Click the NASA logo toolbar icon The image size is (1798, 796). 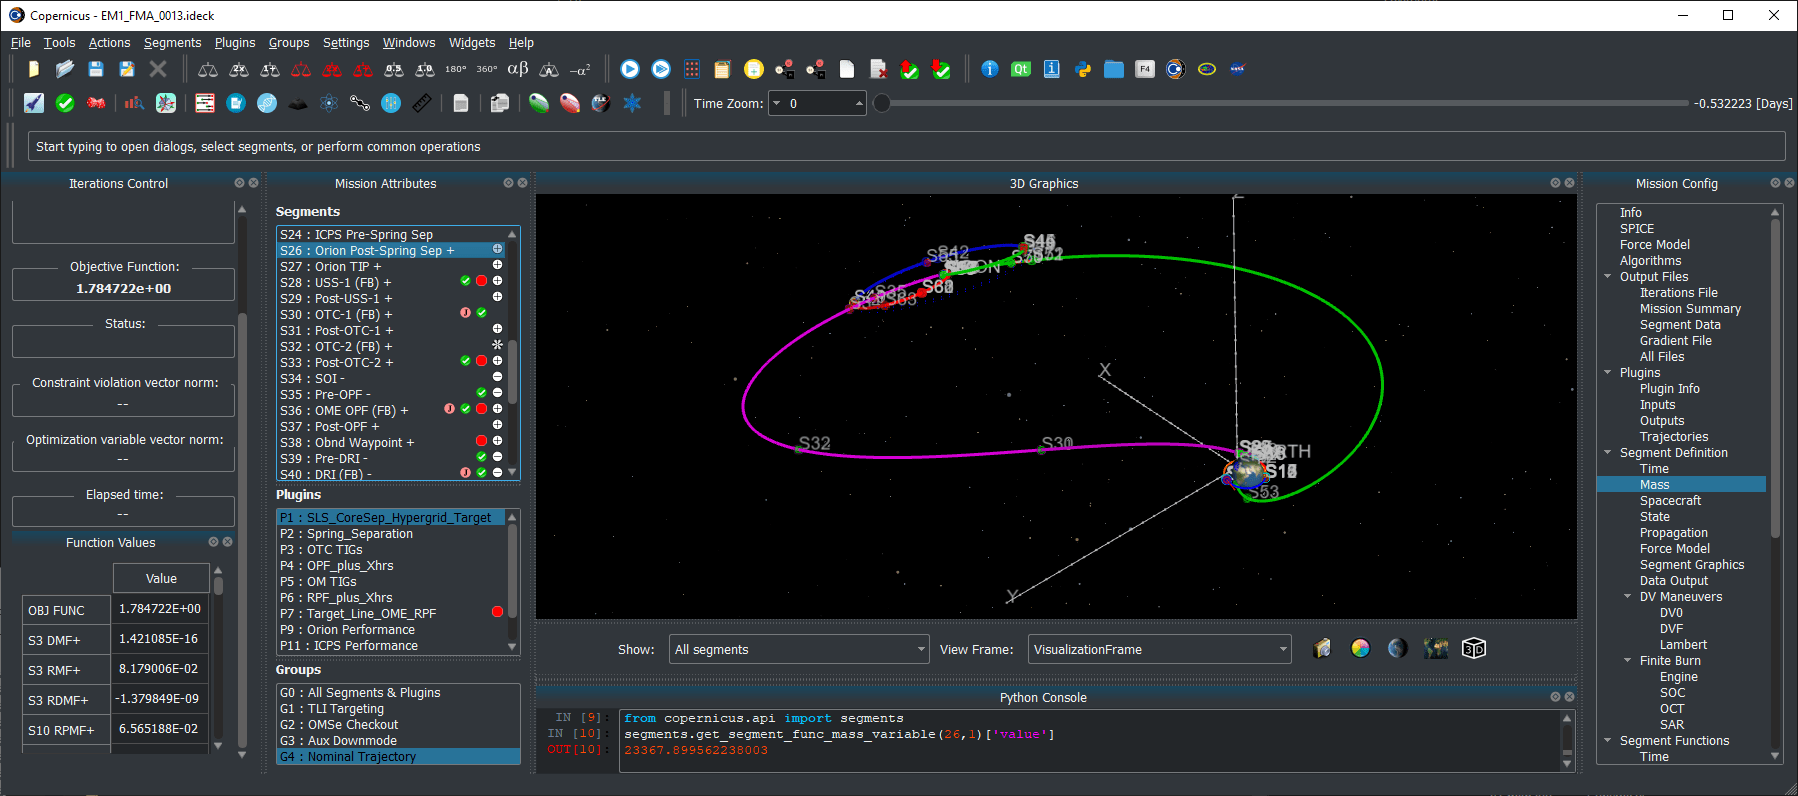1237,69
